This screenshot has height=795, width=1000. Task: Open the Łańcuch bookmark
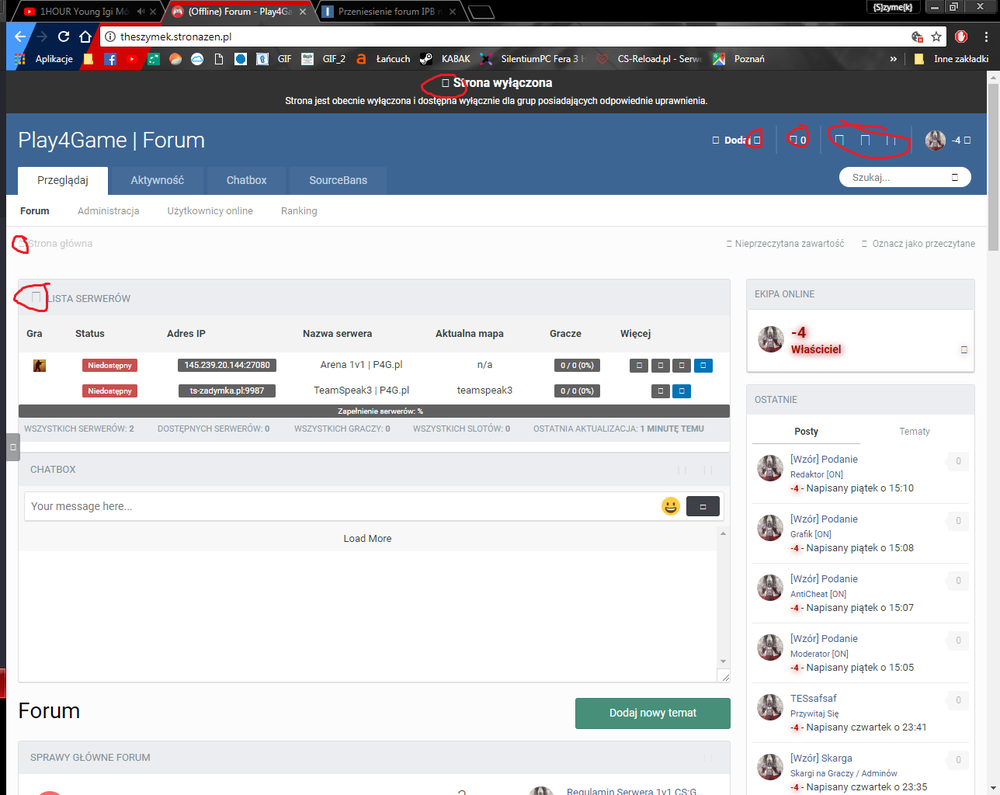tap(383, 59)
